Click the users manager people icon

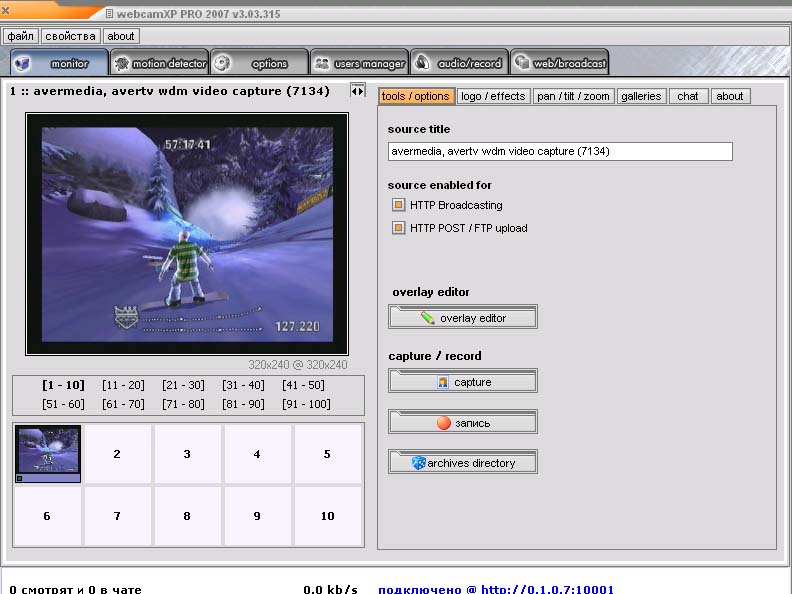tap(322, 64)
